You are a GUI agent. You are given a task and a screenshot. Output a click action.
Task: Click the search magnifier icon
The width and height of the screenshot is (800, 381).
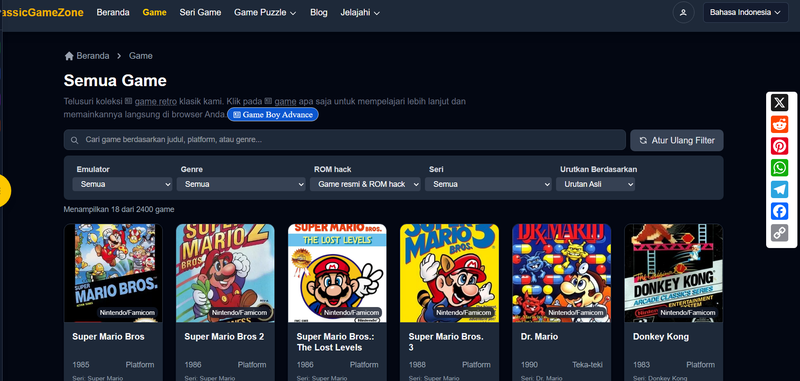coord(74,140)
